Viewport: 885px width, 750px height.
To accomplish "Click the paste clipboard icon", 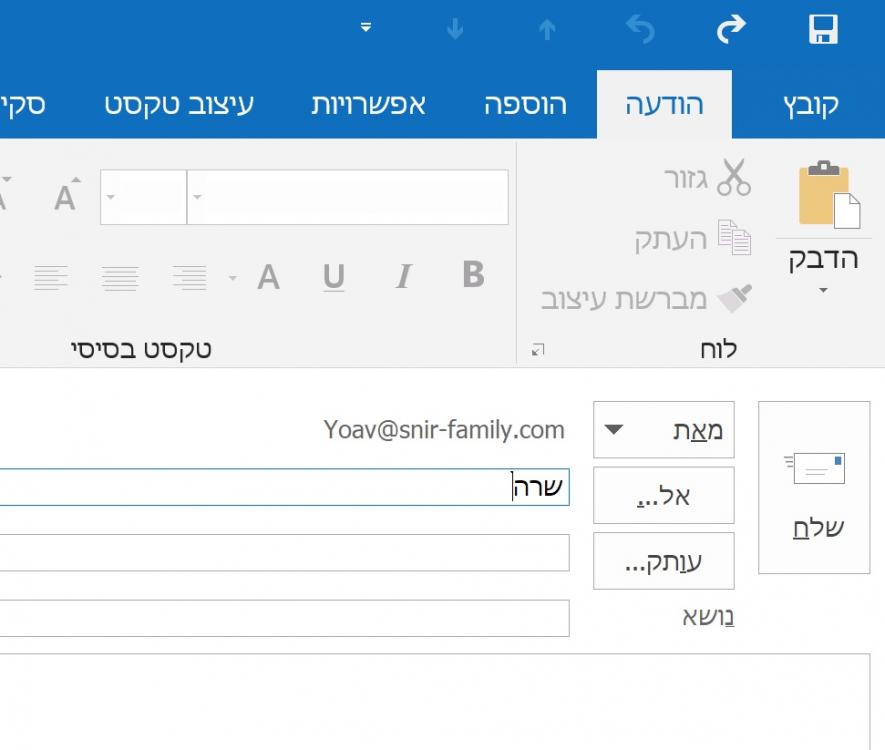I will tap(829, 194).
